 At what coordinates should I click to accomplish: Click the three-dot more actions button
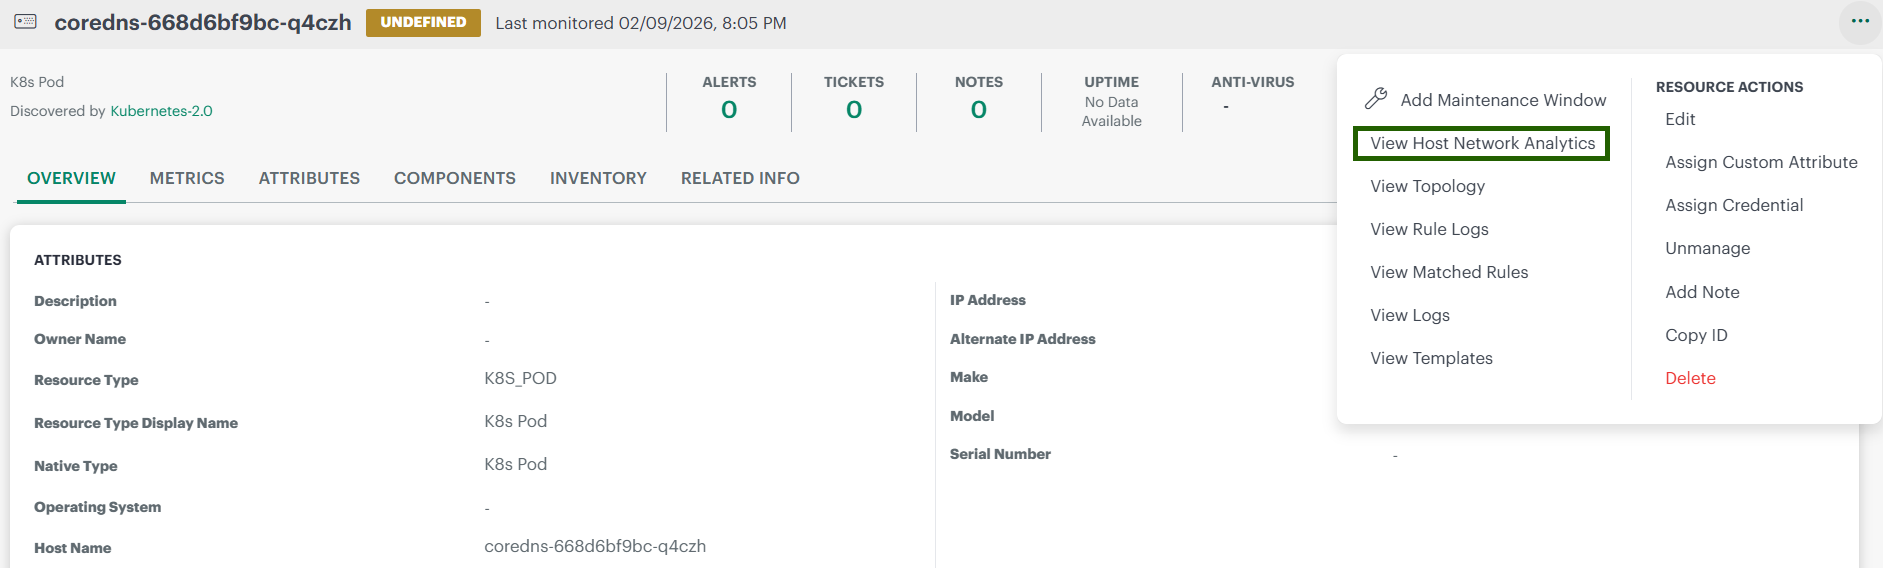1859,22
